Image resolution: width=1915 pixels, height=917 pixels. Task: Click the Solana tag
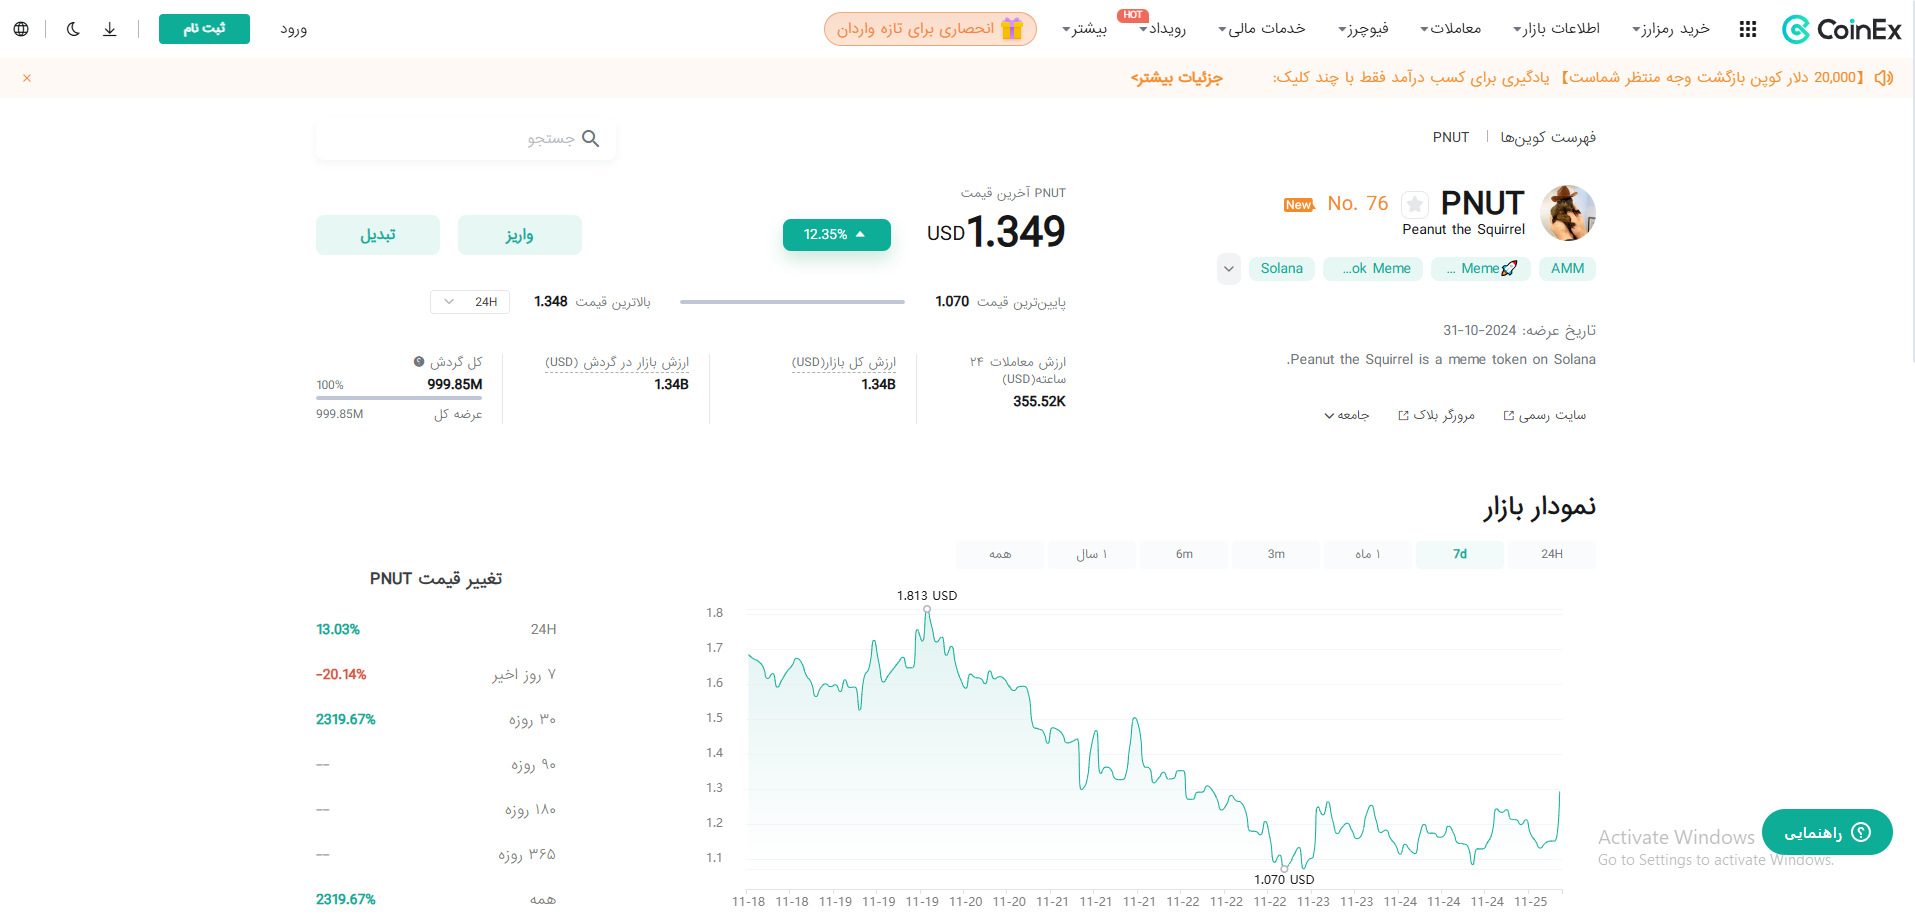point(1282,269)
